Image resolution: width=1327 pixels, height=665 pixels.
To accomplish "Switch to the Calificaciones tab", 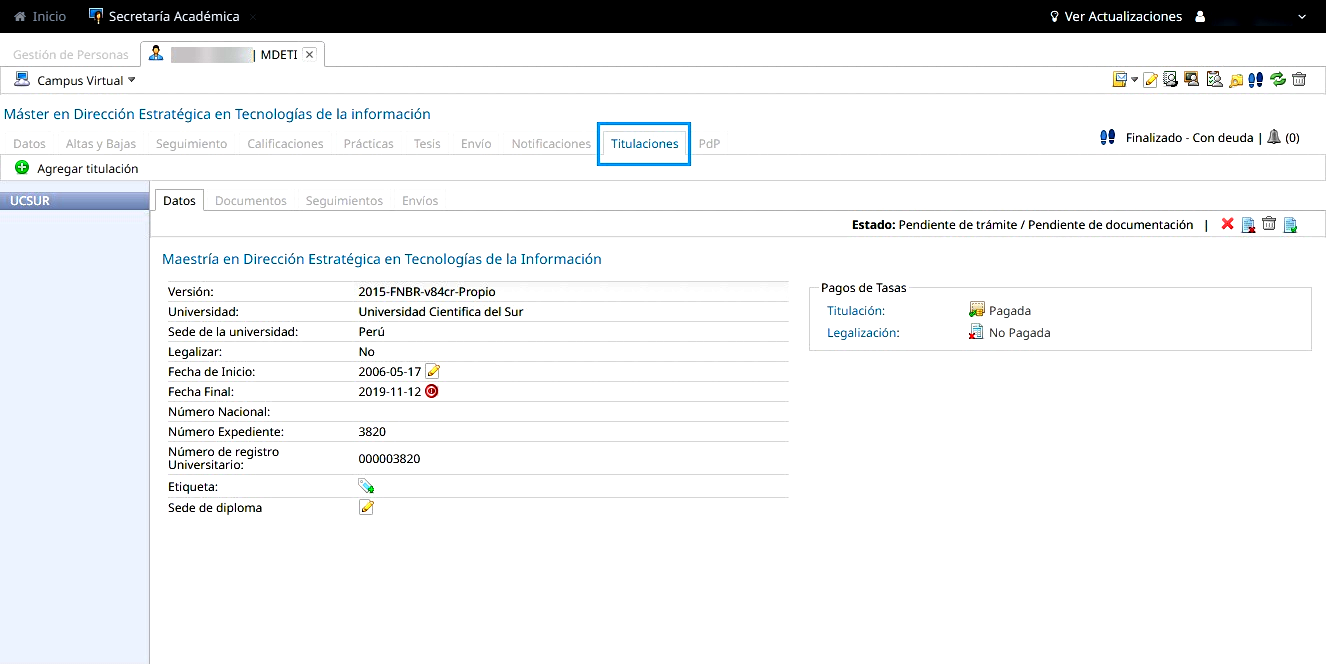I will tap(285, 144).
